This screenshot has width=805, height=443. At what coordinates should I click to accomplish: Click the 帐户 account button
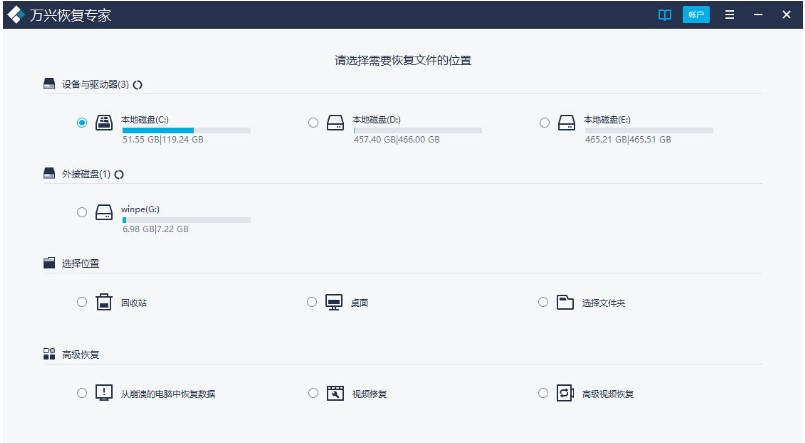tap(696, 15)
